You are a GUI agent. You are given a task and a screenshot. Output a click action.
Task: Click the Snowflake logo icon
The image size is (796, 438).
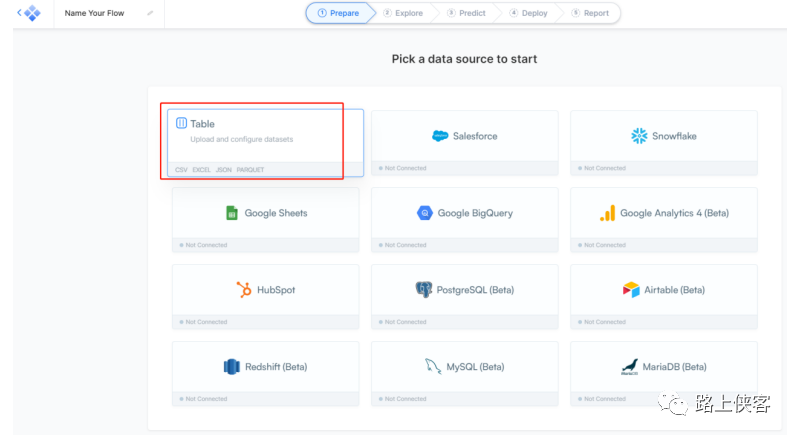pos(639,136)
